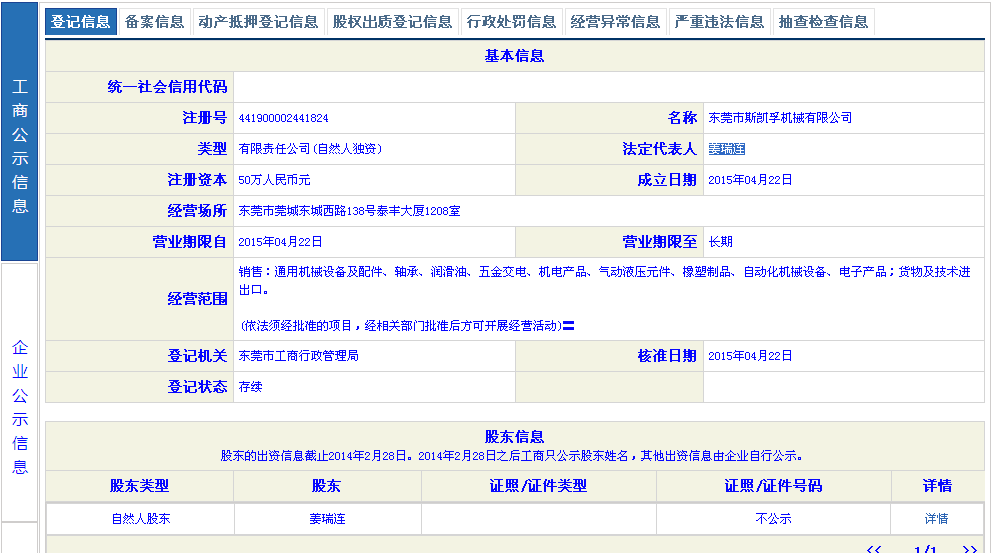Click the registration number 441900002441824
The image size is (991, 553).
click(283, 118)
